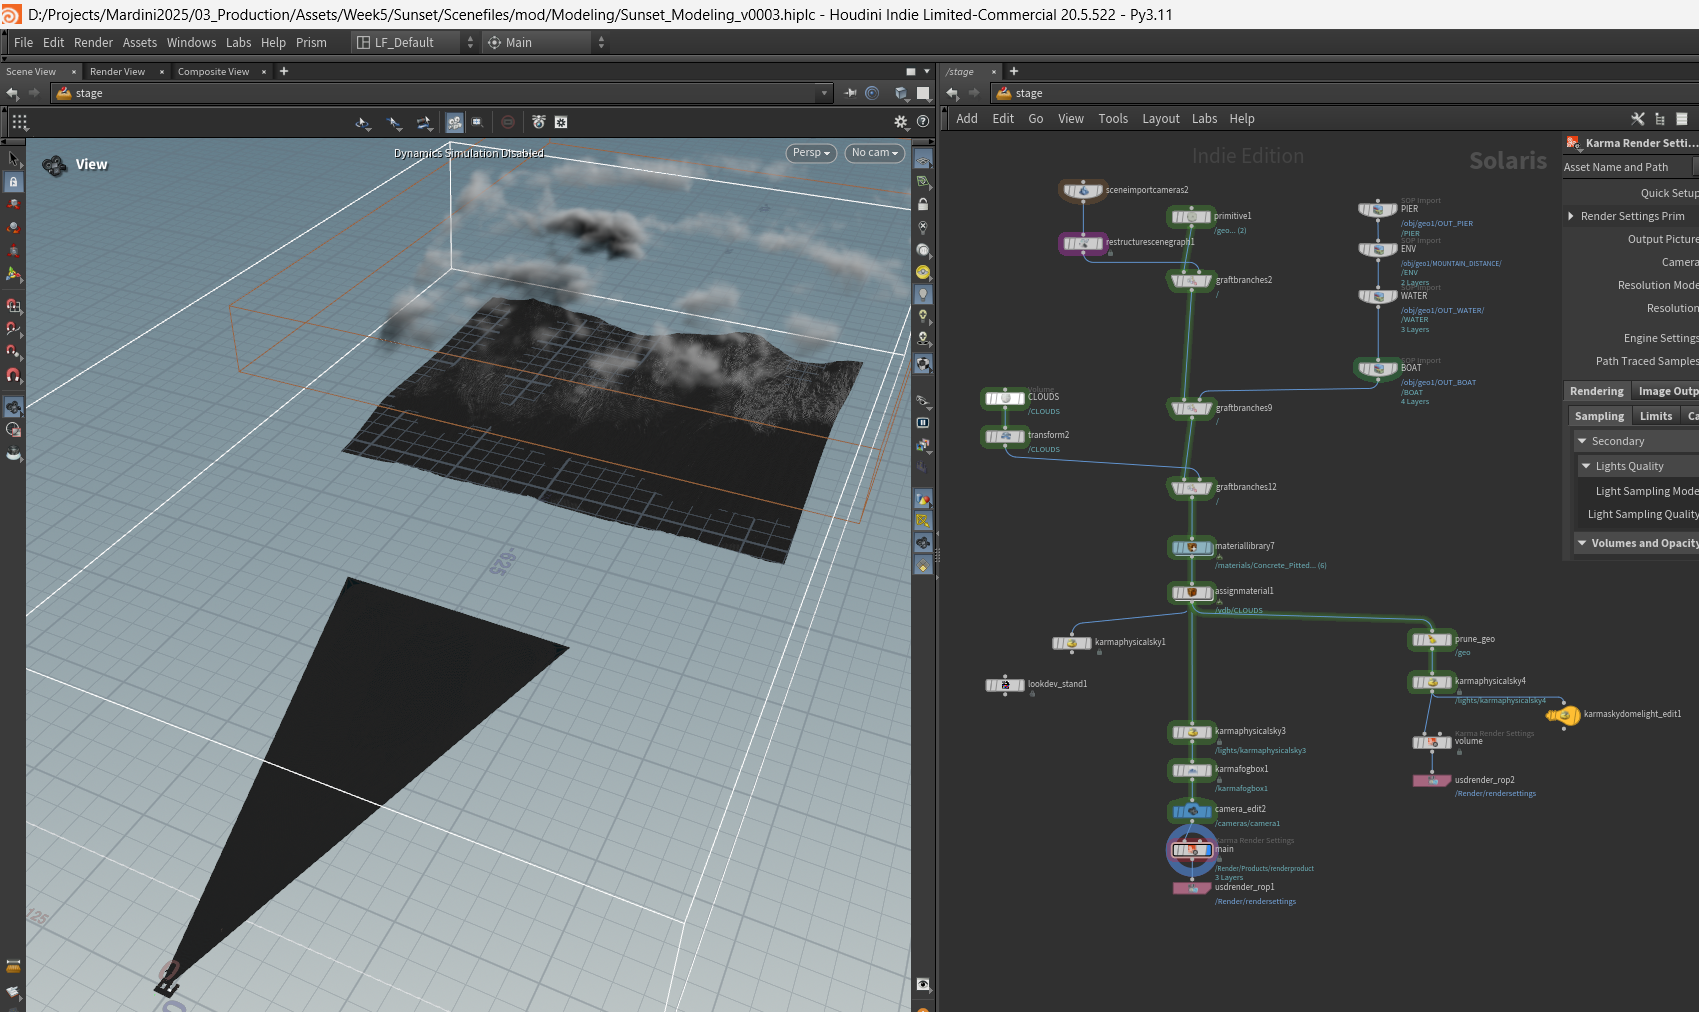Activate the Grid Snapping magnet tool
The height and width of the screenshot is (1012, 1699).
click(13, 306)
